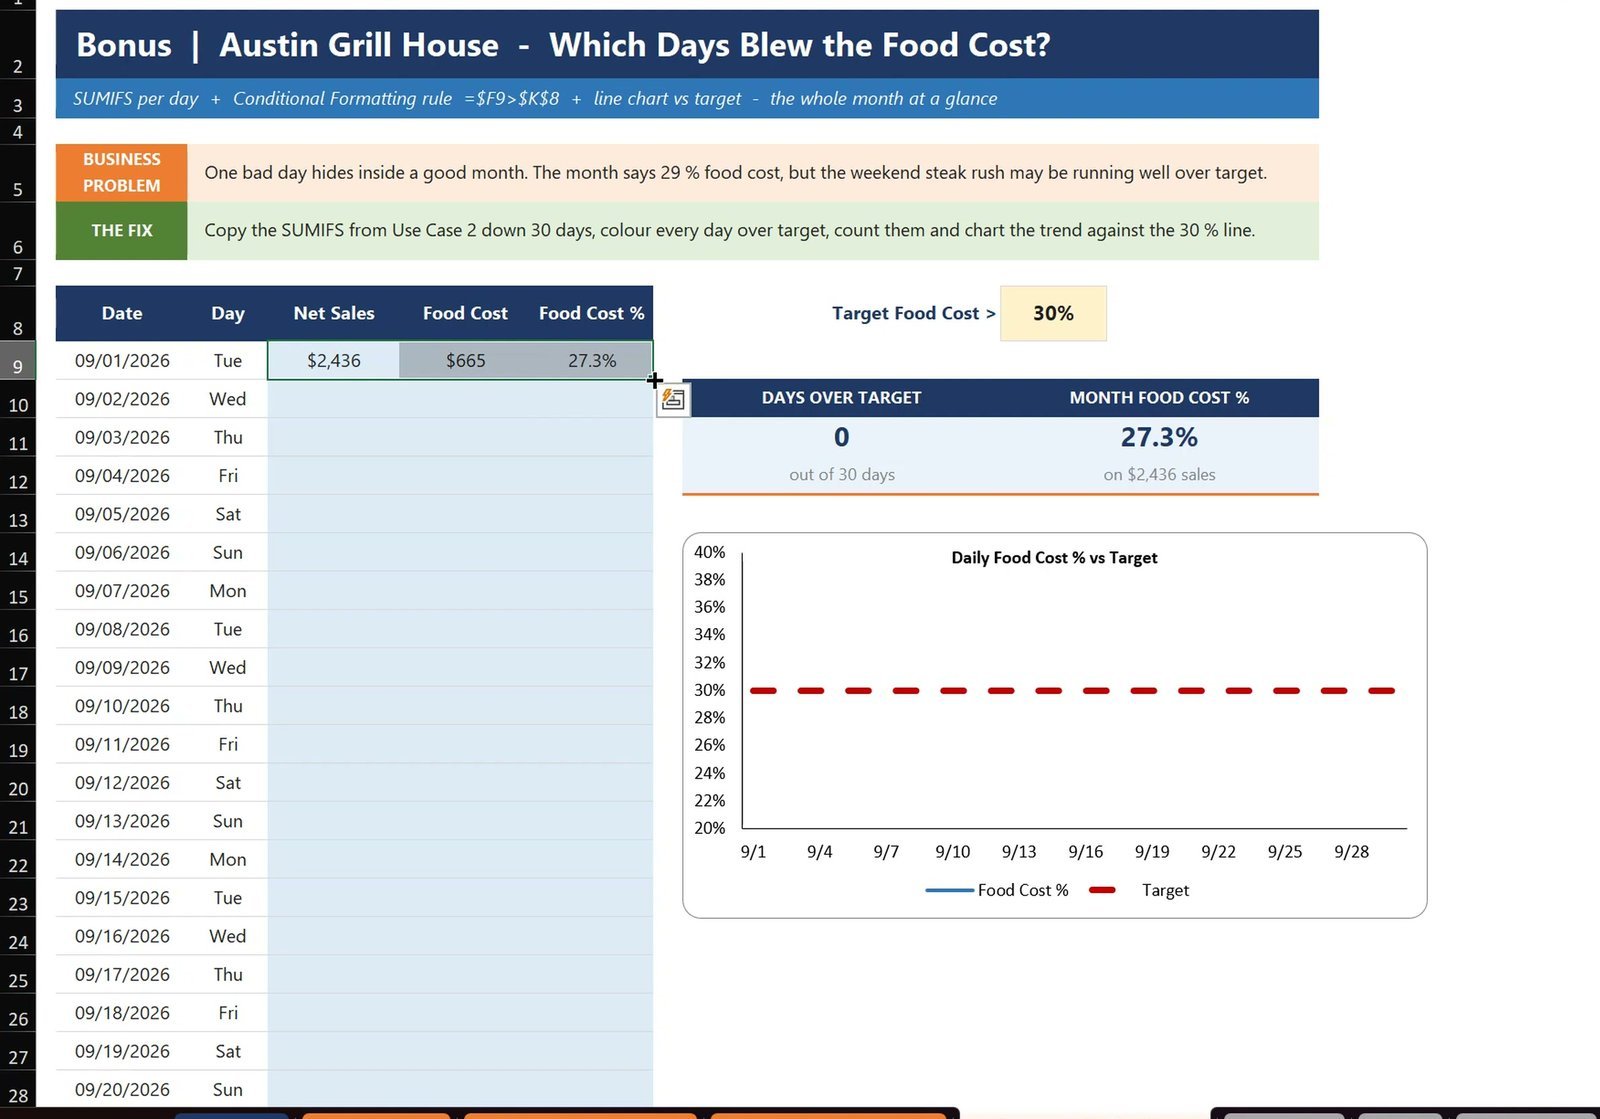This screenshot has height=1119, width=1600.
Task: Select the Fri cell next to 09/18/2026
Action: click(x=228, y=1013)
